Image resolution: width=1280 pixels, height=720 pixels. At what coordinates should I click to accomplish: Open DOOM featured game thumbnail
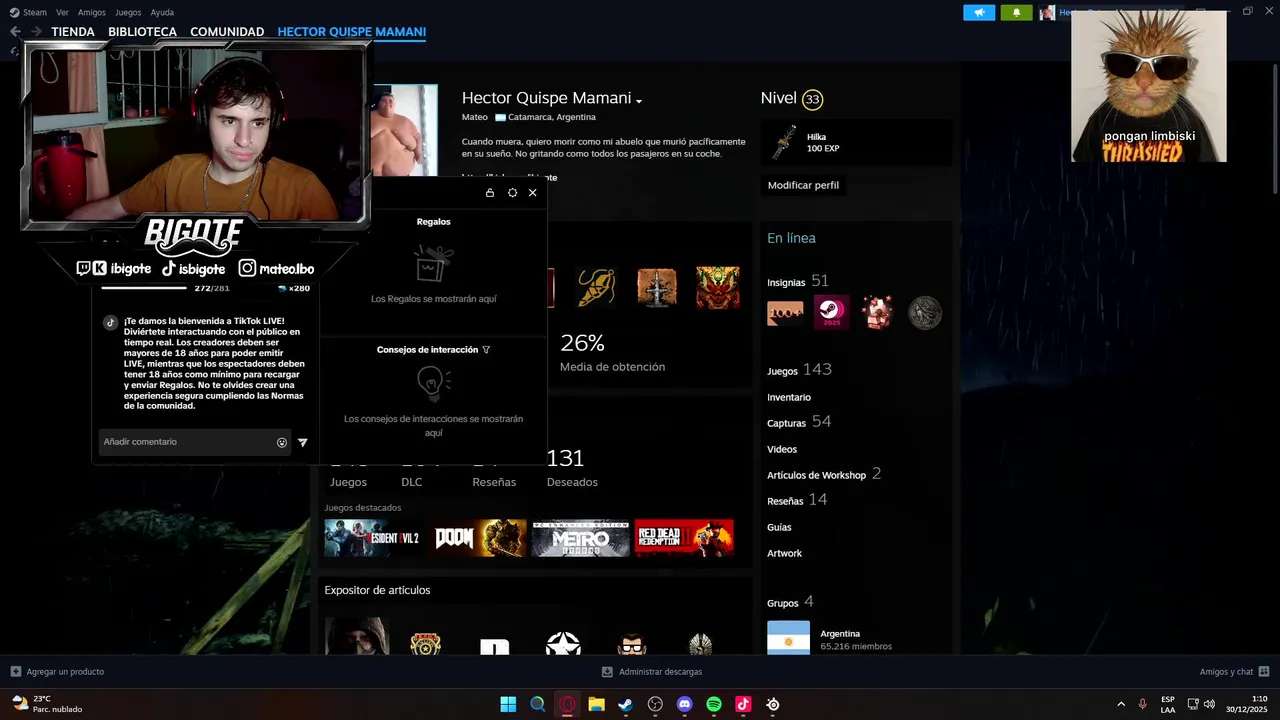click(477, 538)
